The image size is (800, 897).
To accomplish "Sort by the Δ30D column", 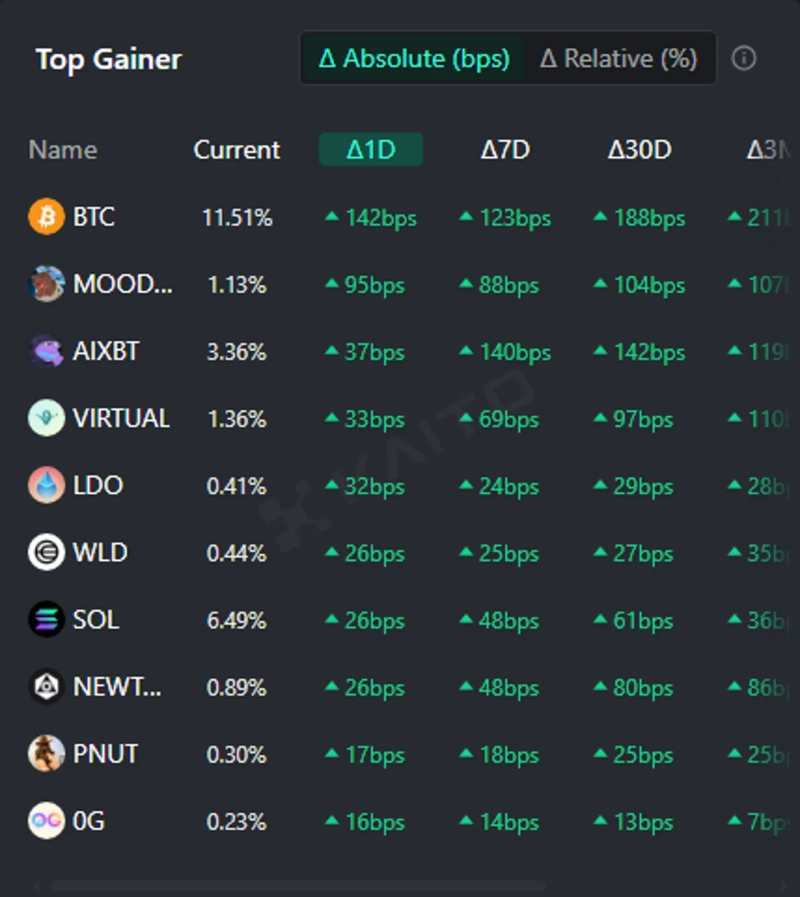I will (639, 150).
